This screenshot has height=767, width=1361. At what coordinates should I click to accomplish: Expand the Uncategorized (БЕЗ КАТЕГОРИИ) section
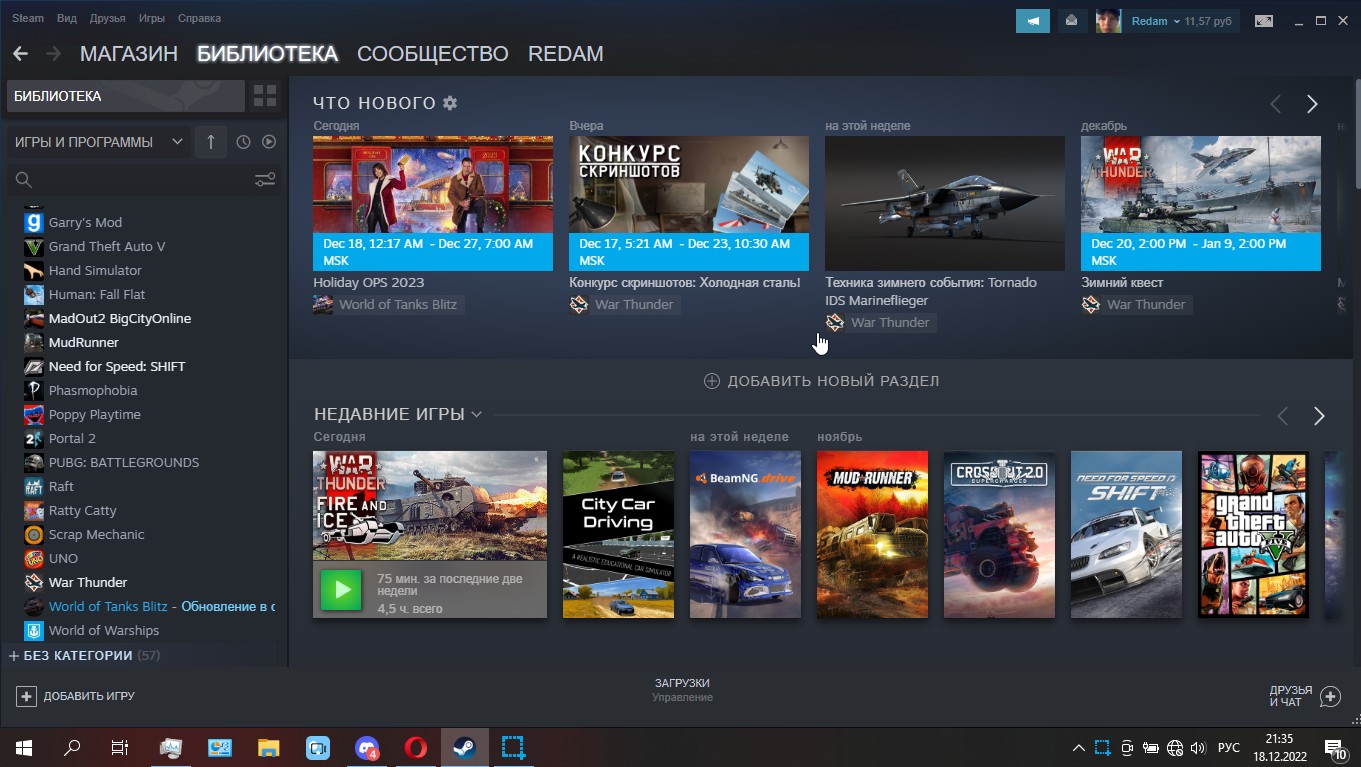[84, 655]
